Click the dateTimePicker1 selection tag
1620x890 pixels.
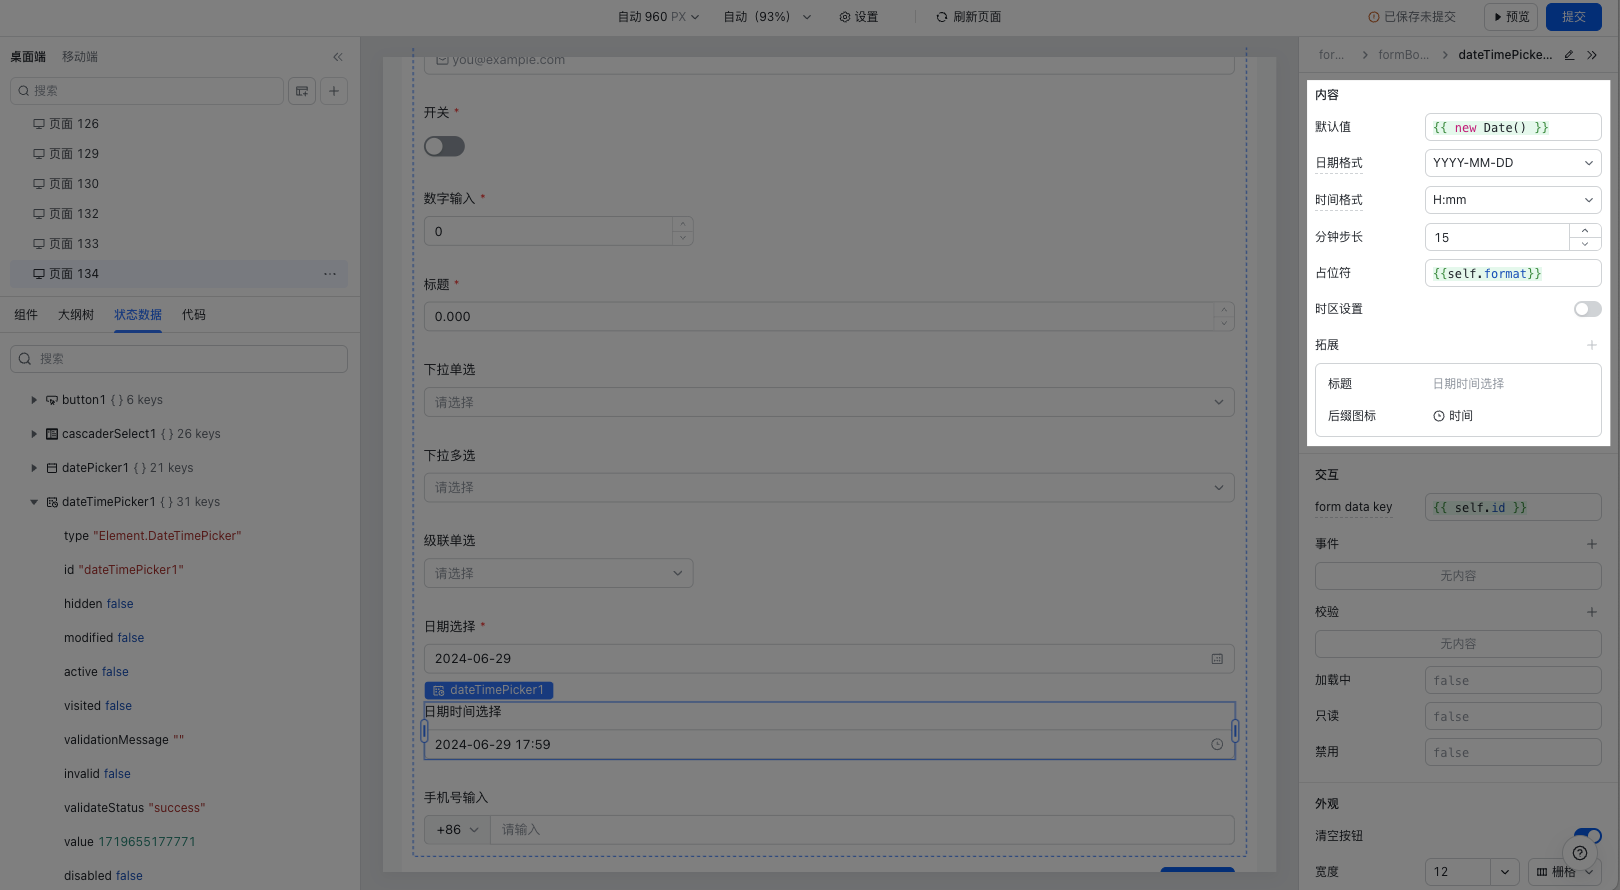[x=489, y=690]
